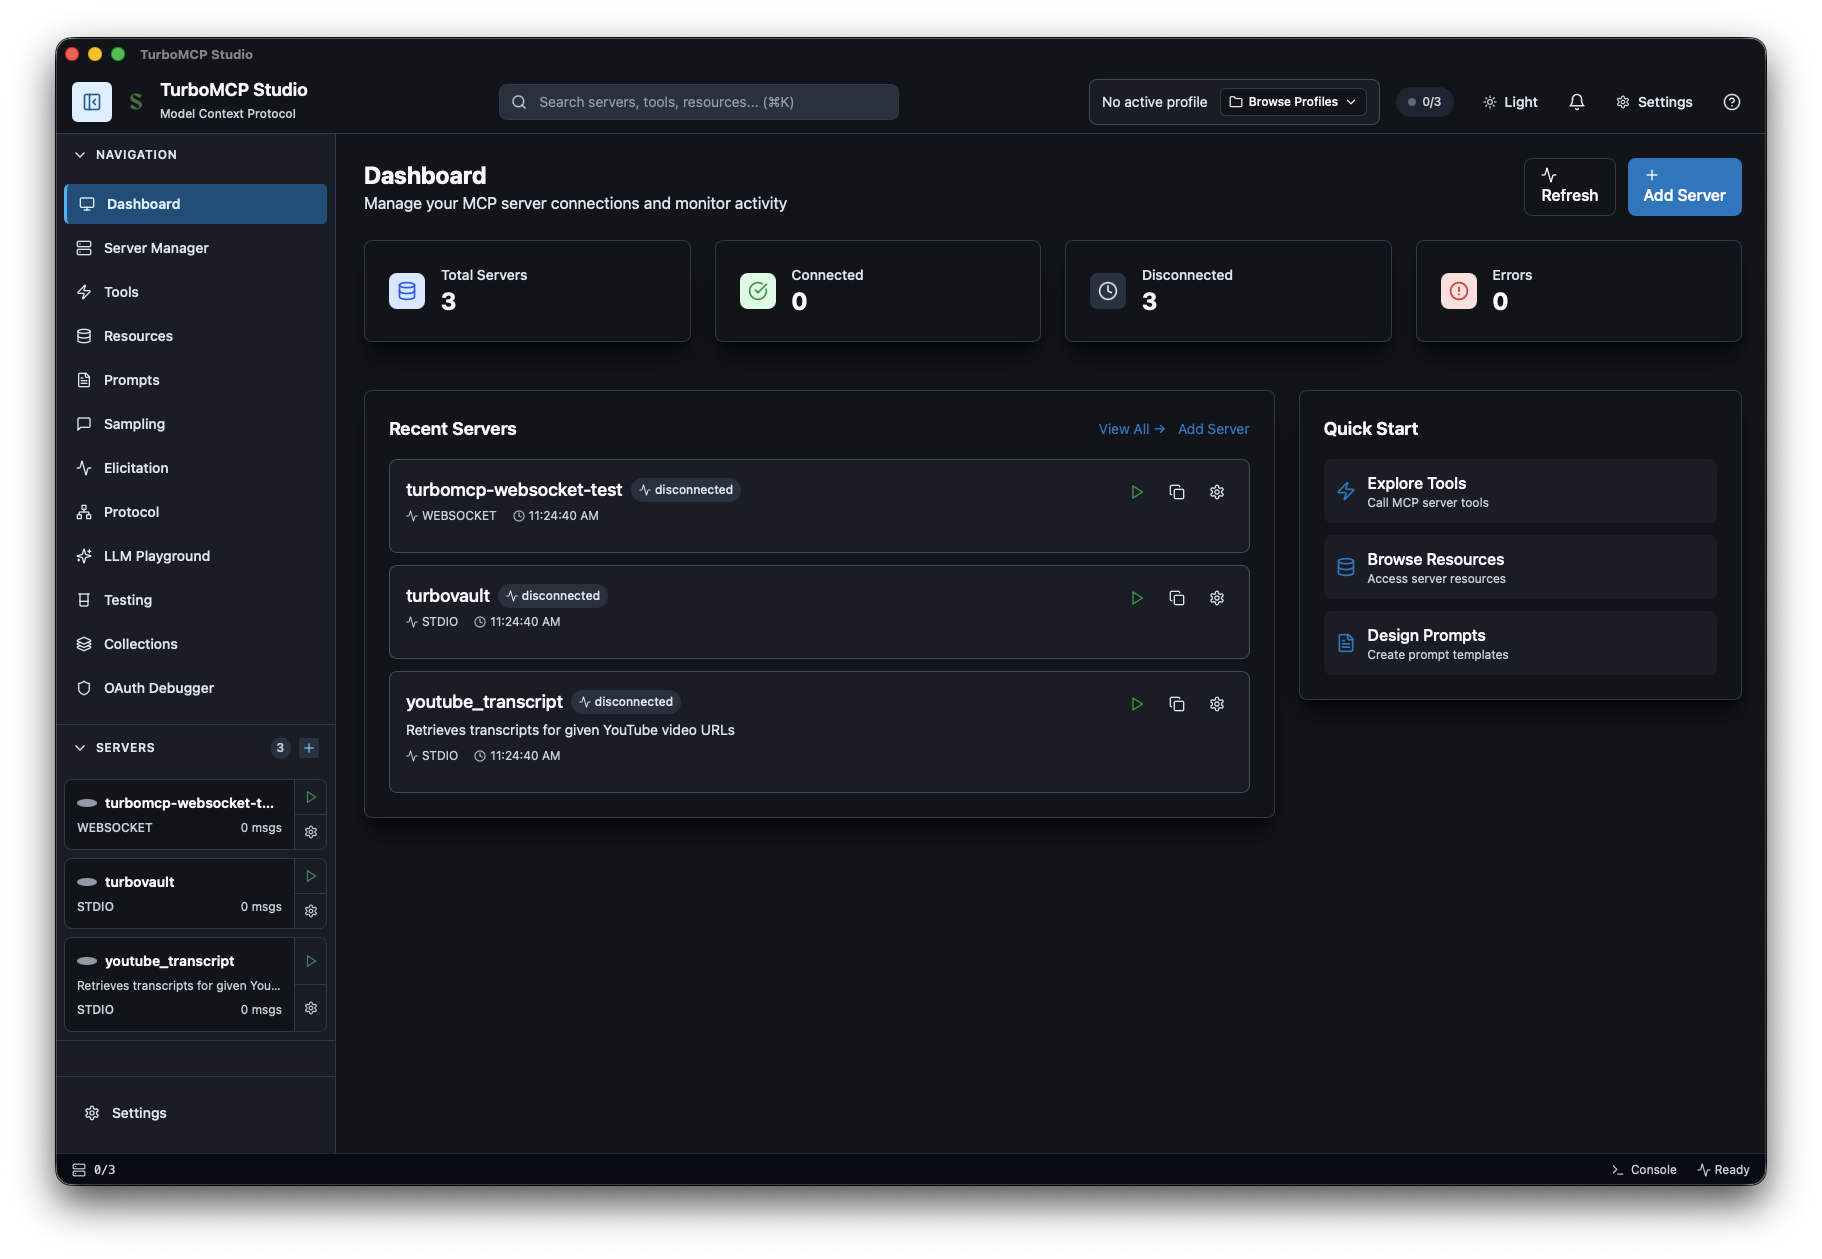Open the OAuth Debugger
This screenshot has height=1259, width=1822.
195,688
